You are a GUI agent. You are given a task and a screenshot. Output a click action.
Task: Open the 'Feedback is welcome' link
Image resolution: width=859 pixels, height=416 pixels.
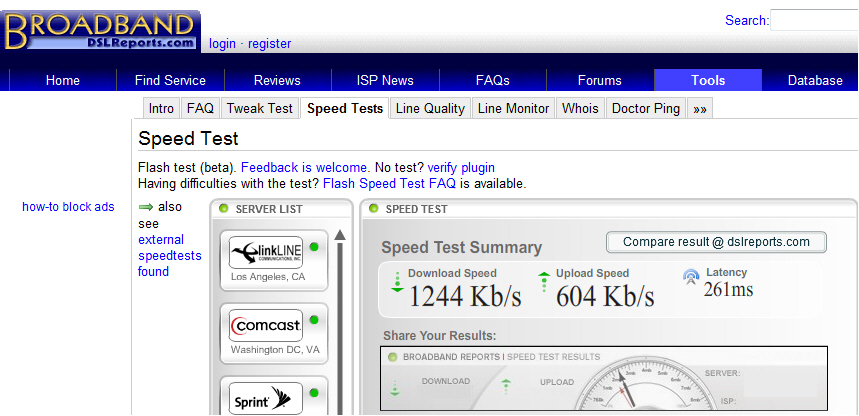(304, 168)
